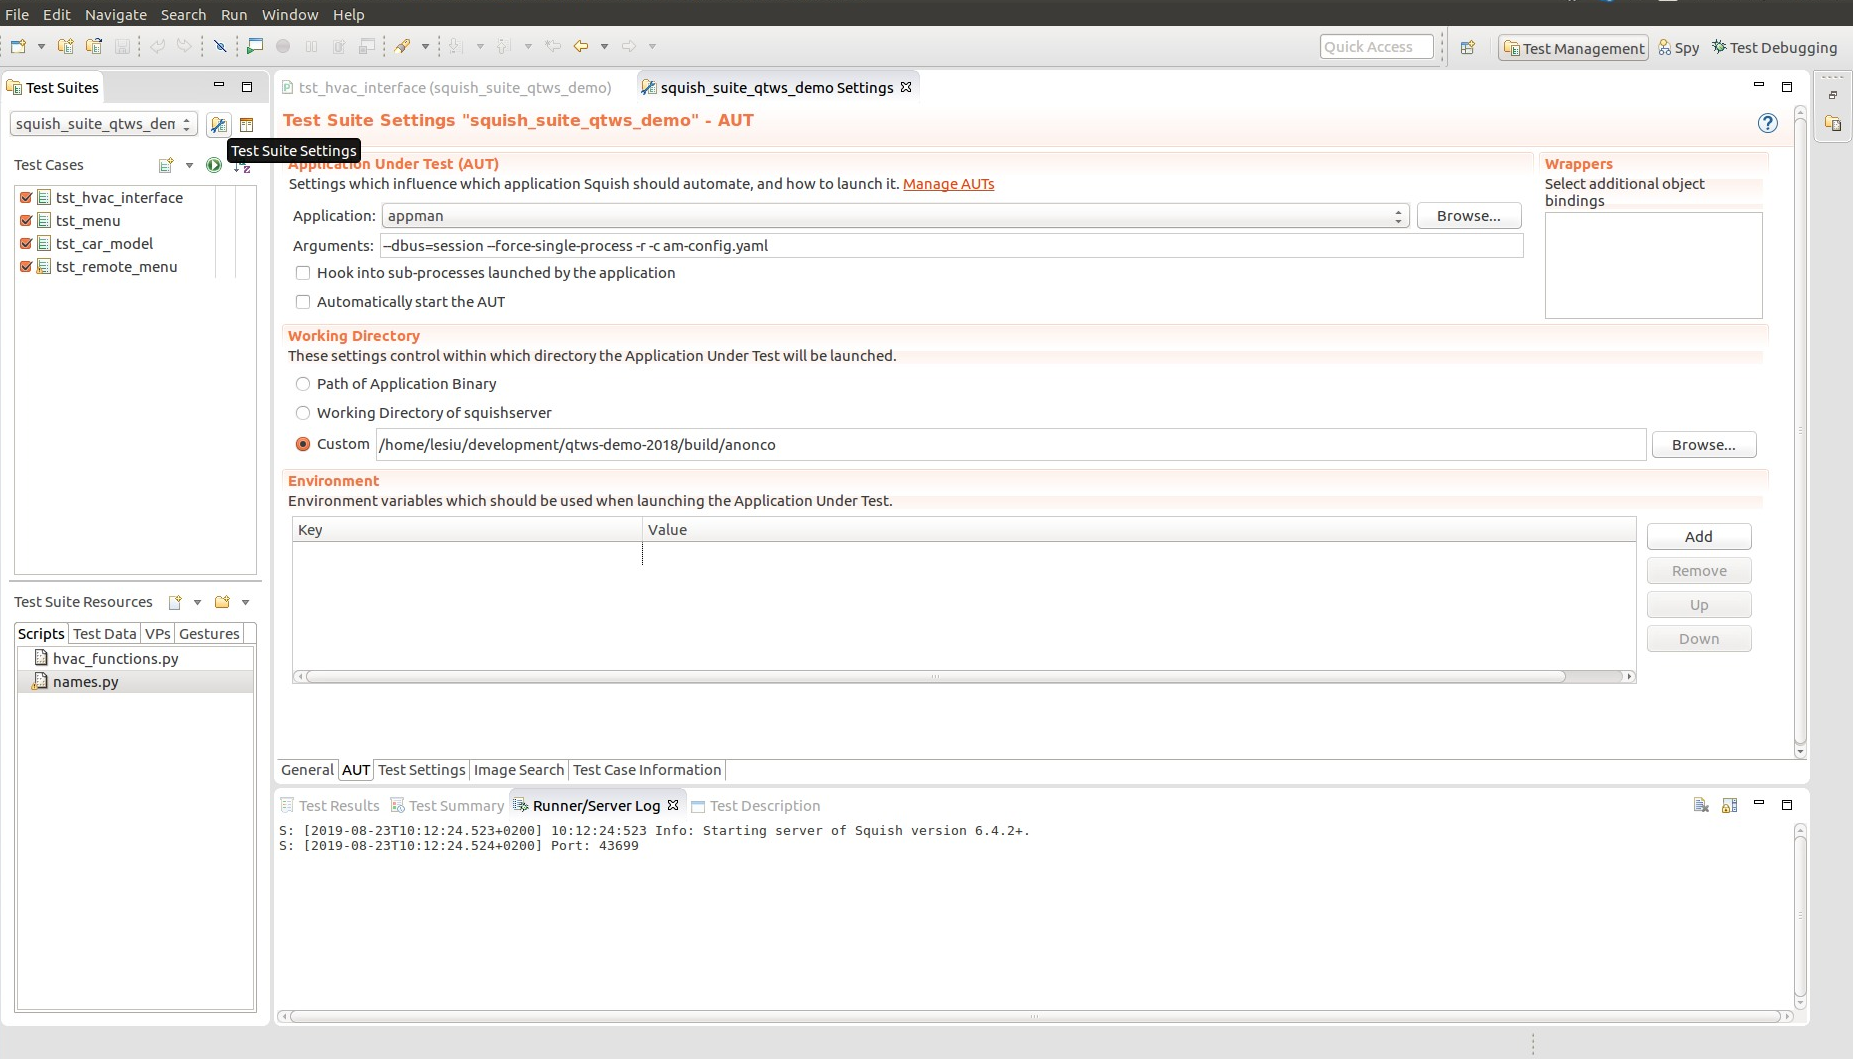Uncheck the tst_menu test case
Screen dimensions: 1853x1059
[27, 221]
